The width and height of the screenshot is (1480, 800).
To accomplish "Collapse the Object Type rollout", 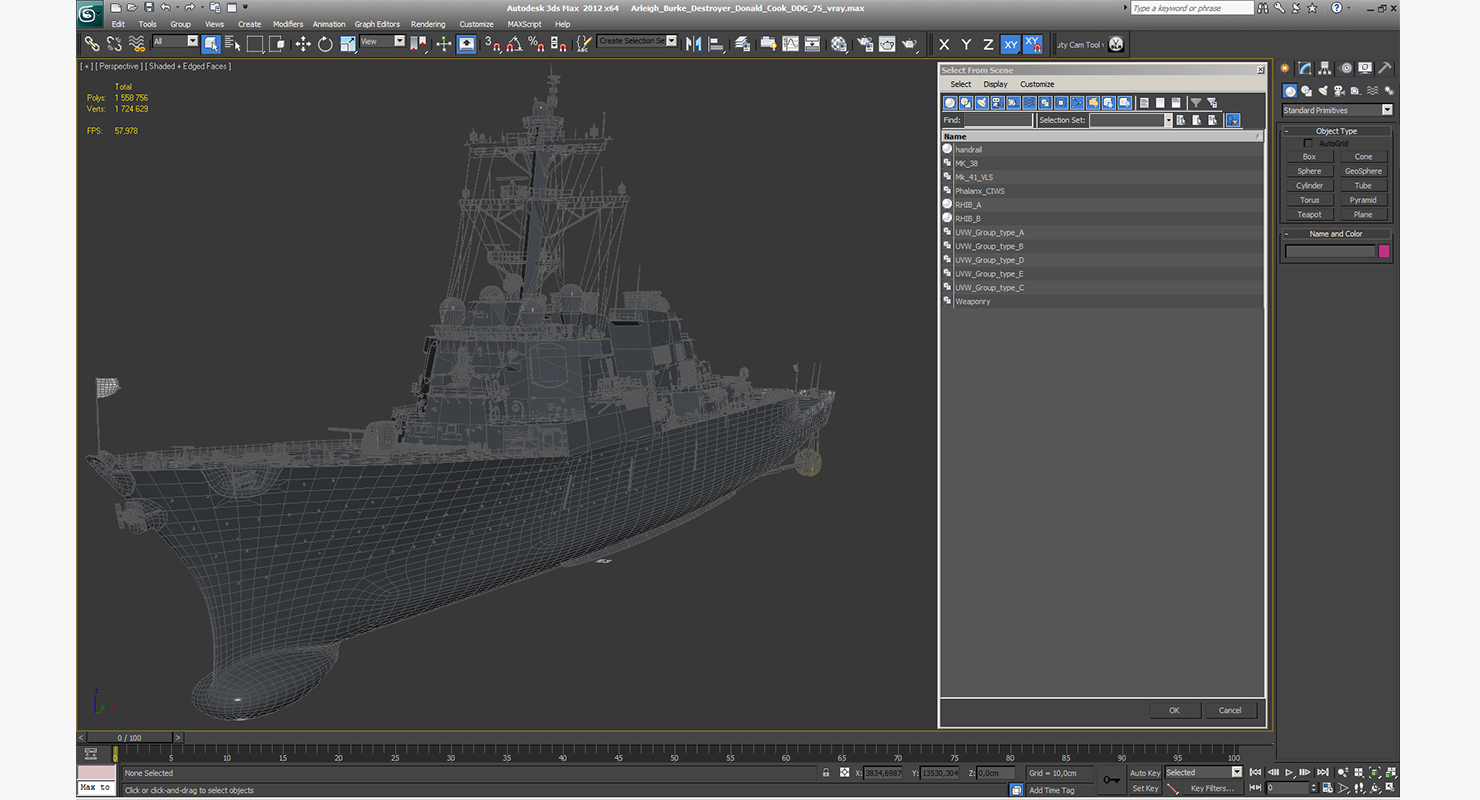I will 1337,131.
